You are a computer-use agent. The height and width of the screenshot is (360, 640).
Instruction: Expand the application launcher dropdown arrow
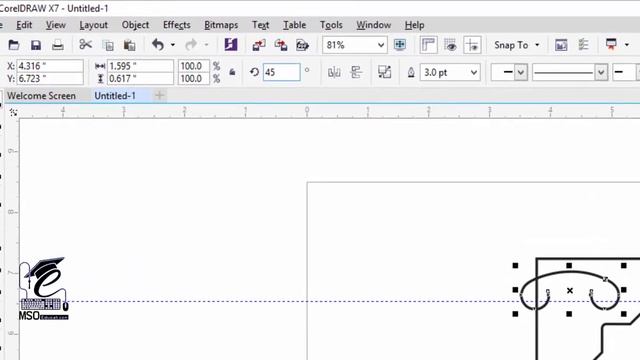click(627, 44)
